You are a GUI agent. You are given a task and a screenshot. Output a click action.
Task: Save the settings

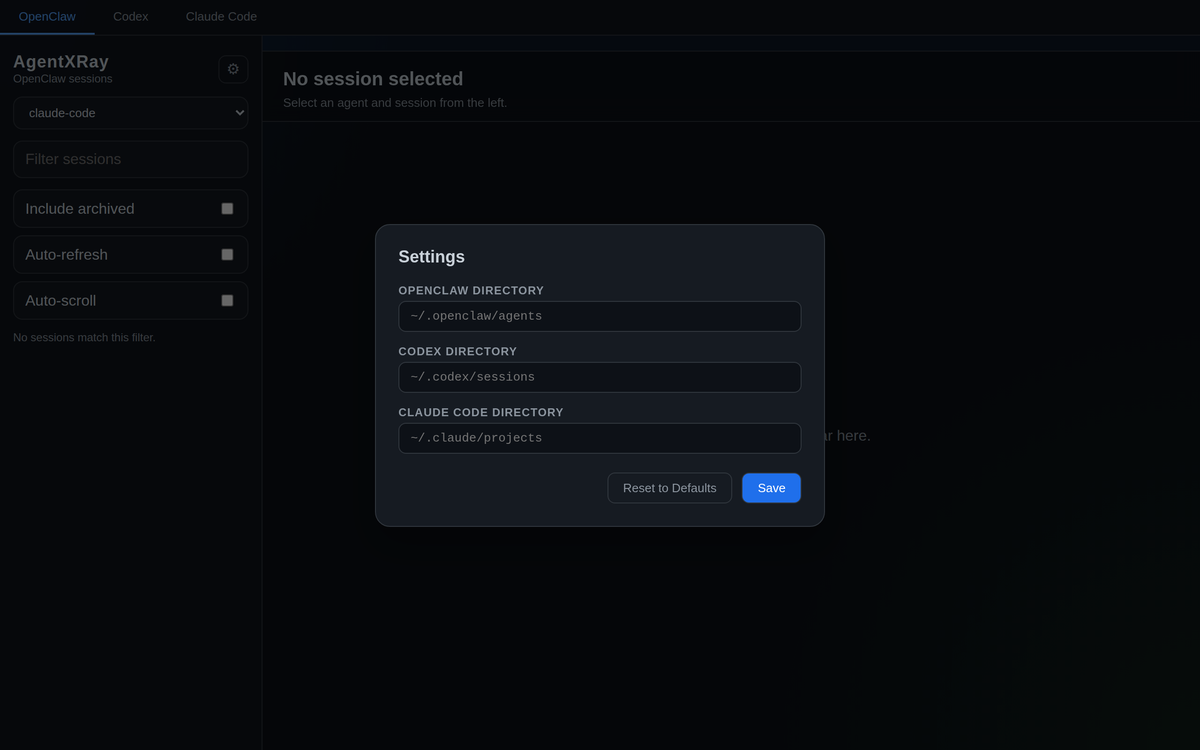[771, 488]
